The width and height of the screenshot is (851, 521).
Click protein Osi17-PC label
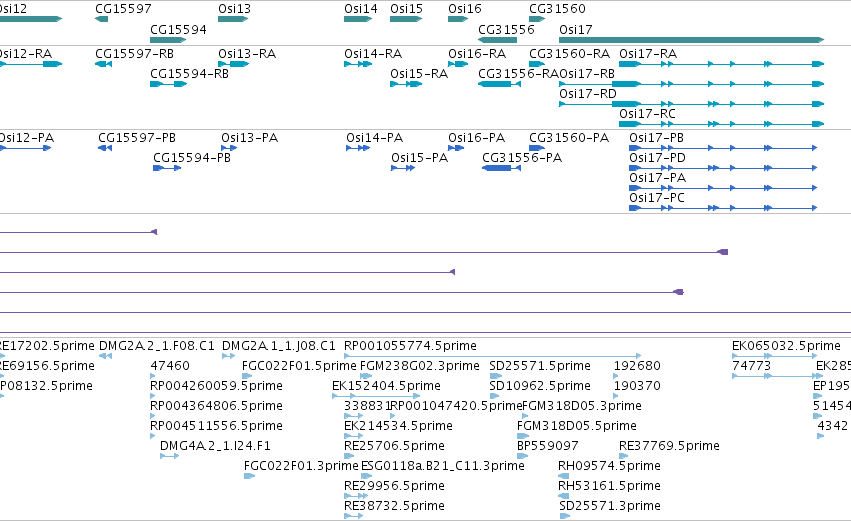657,198
